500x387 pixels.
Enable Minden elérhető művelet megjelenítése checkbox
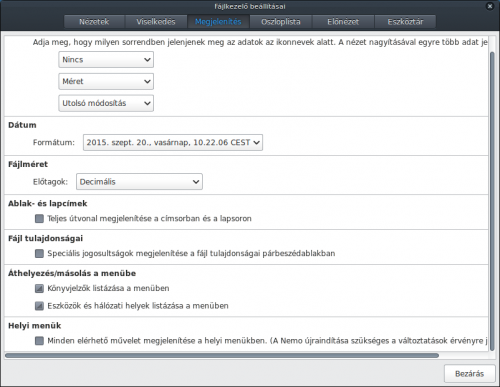39,341
